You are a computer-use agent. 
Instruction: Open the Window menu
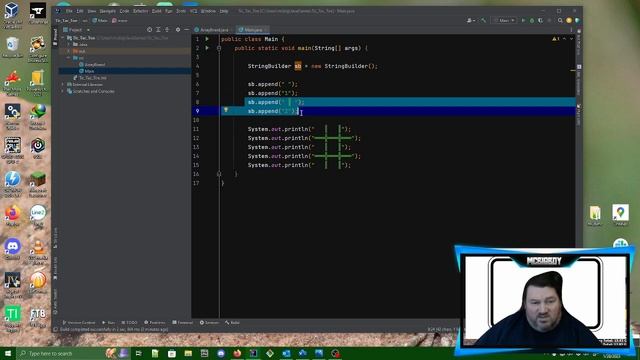pos(208,11)
